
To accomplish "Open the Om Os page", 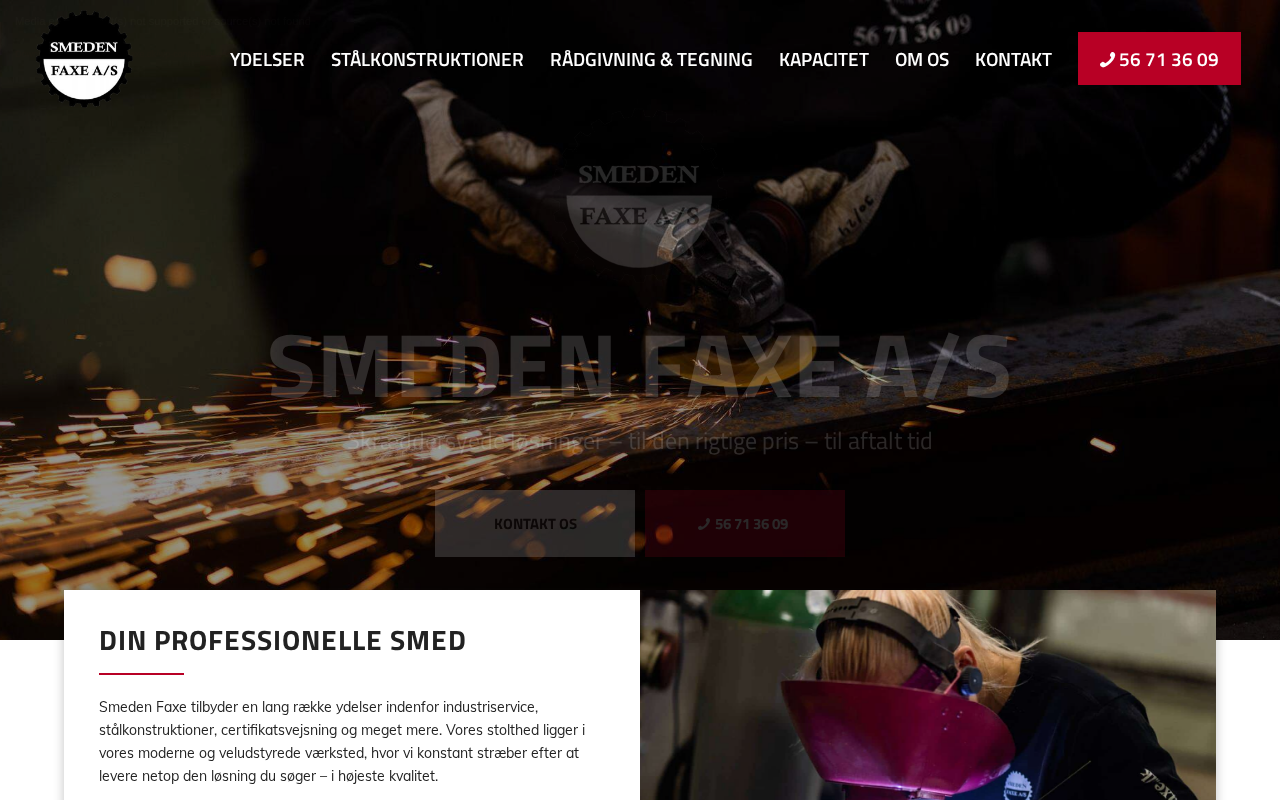I will coord(922,59).
